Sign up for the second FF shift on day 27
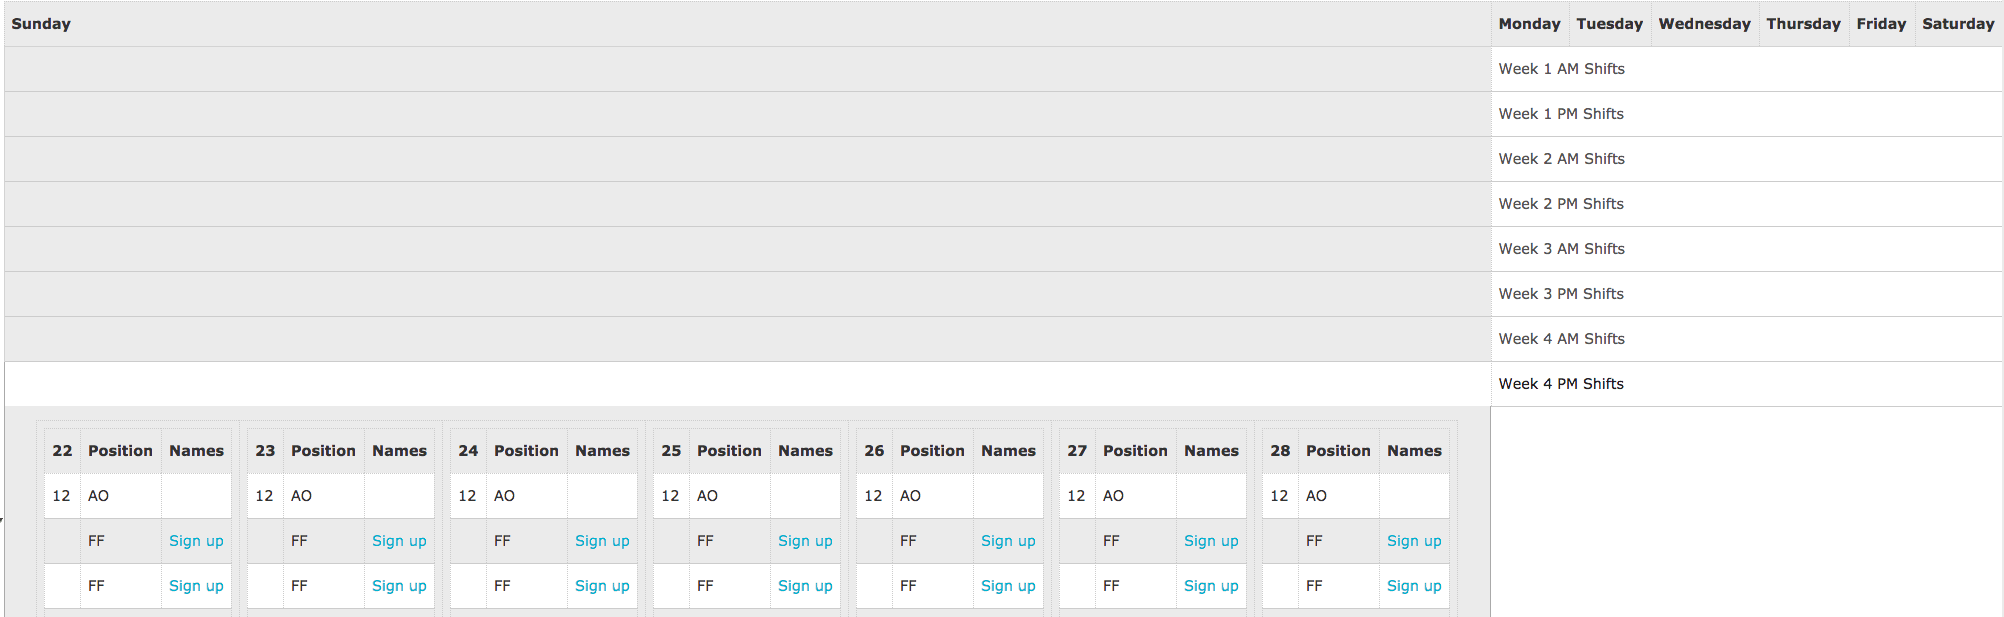2004x617 pixels. [x=1211, y=585]
